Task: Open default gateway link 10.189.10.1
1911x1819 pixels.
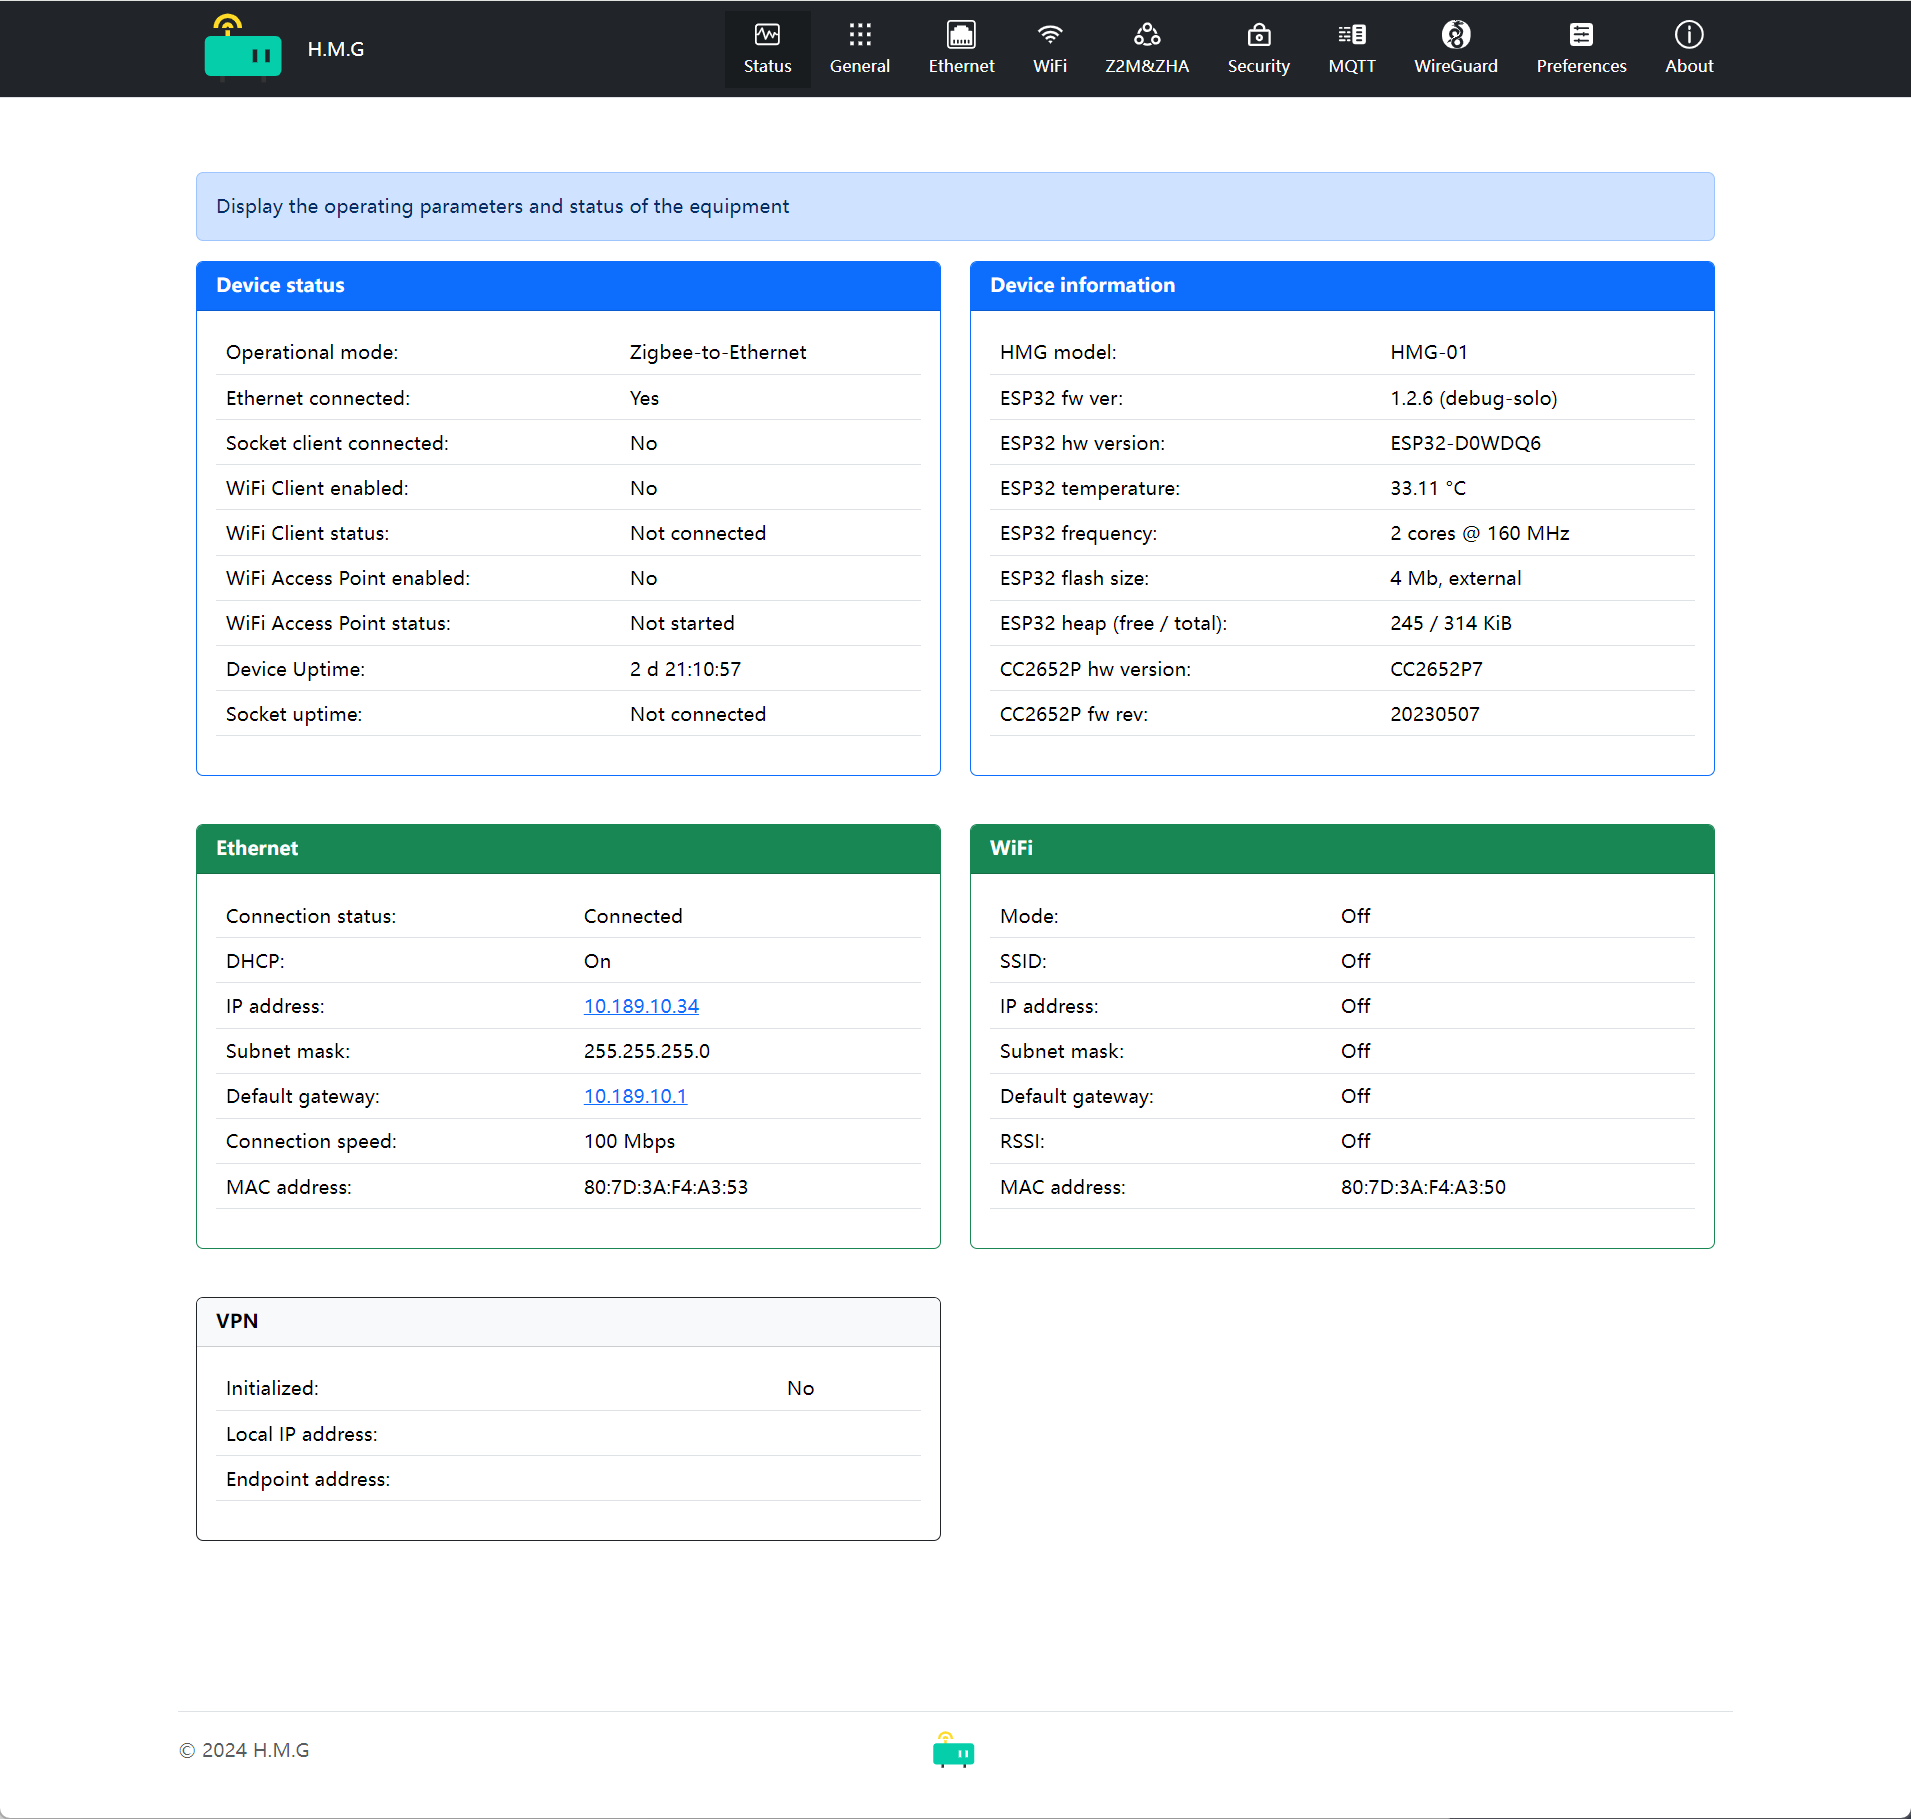Action: [635, 1096]
